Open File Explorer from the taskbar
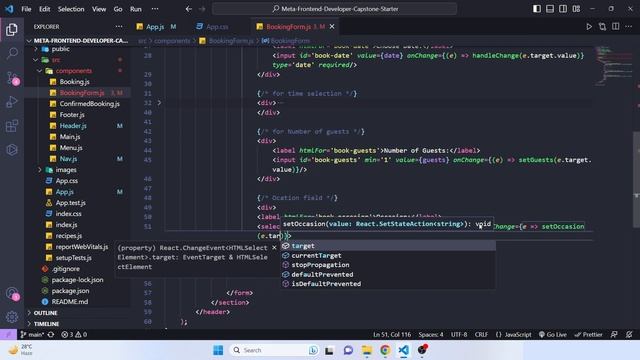Image resolution: width=640 pixels, height=360 pixels. coord(367,350)
